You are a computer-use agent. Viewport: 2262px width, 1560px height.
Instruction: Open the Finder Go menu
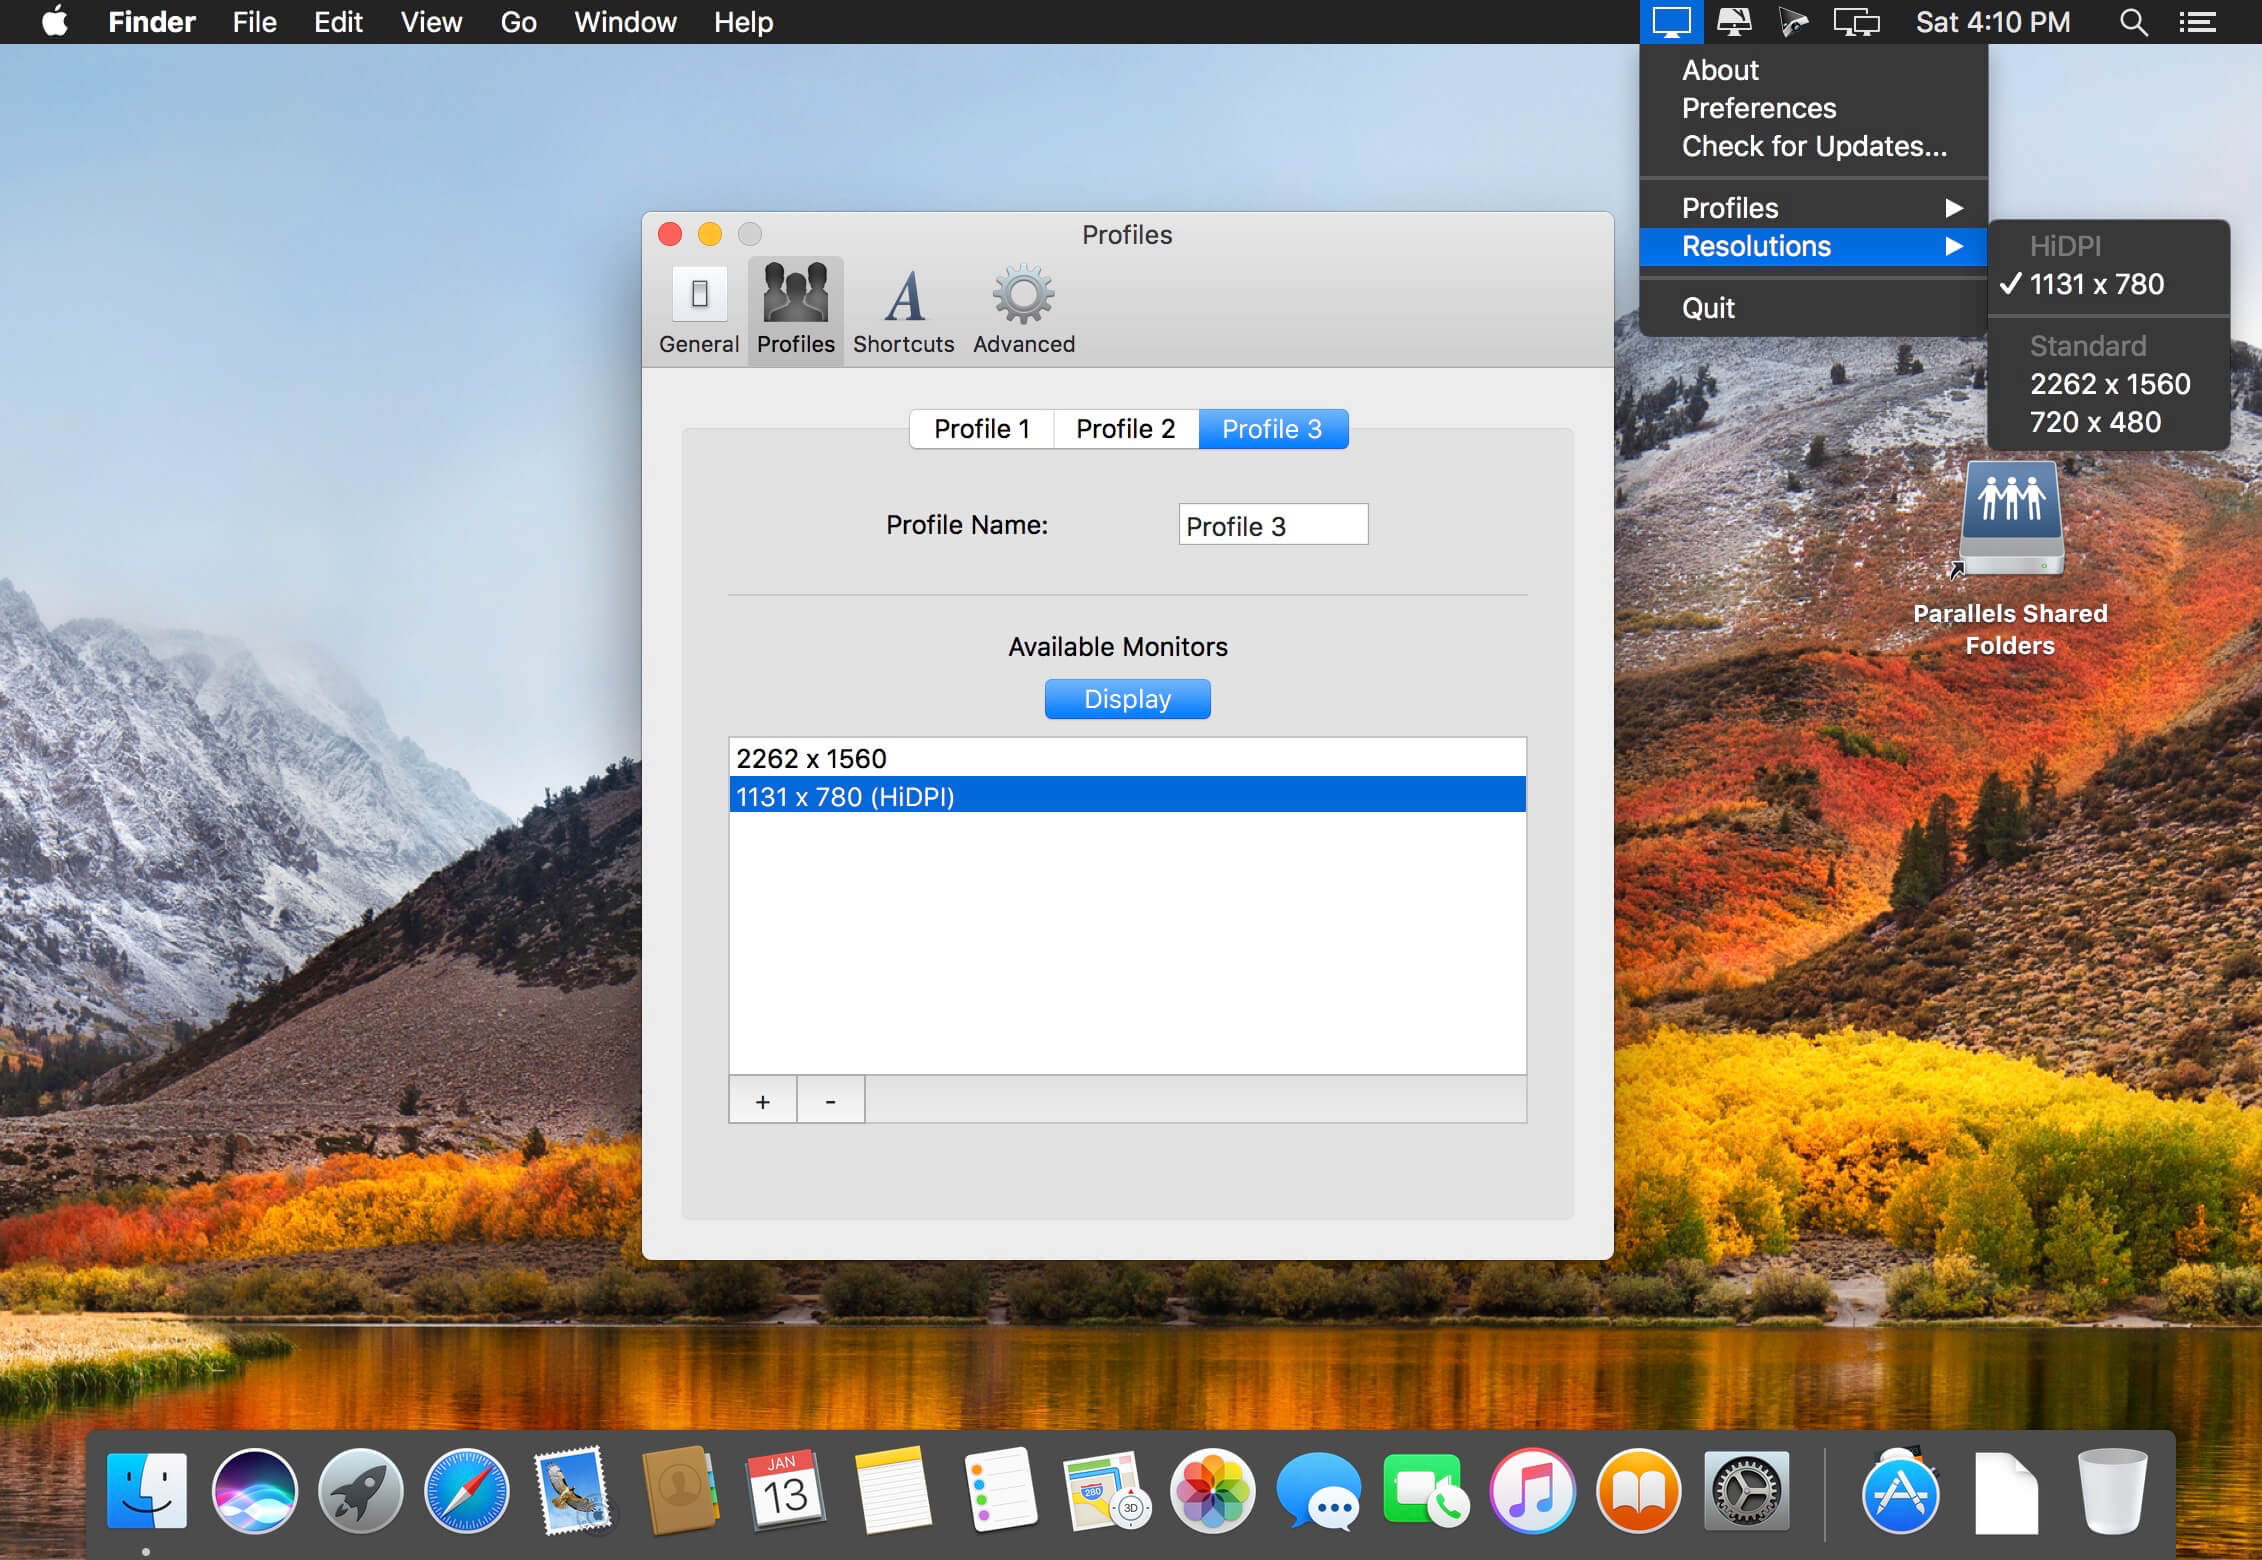pyautogui.click(x=518, y=22)
